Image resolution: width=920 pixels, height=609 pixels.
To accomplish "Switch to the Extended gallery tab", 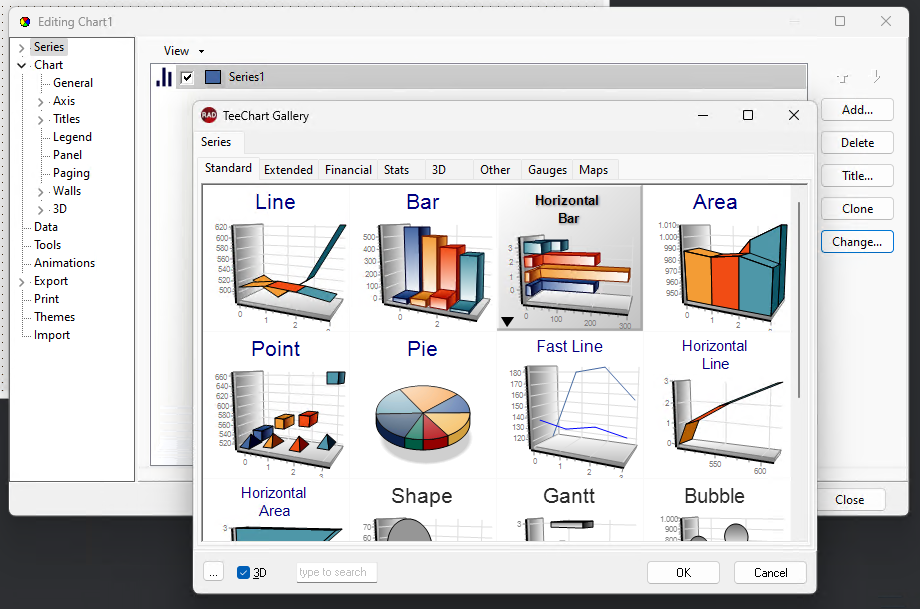I will click(x=288, y=170).
